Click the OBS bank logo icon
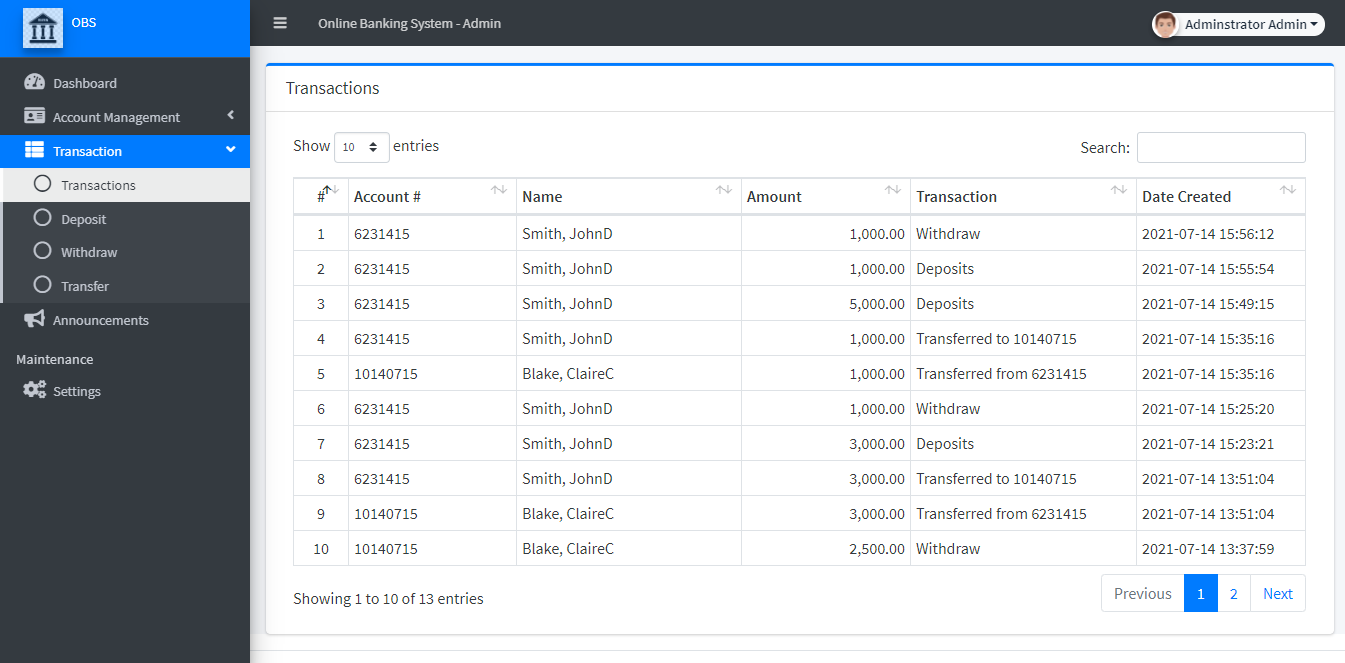Viewport: 1345px width, 663px height. click(x=43, y=28)
